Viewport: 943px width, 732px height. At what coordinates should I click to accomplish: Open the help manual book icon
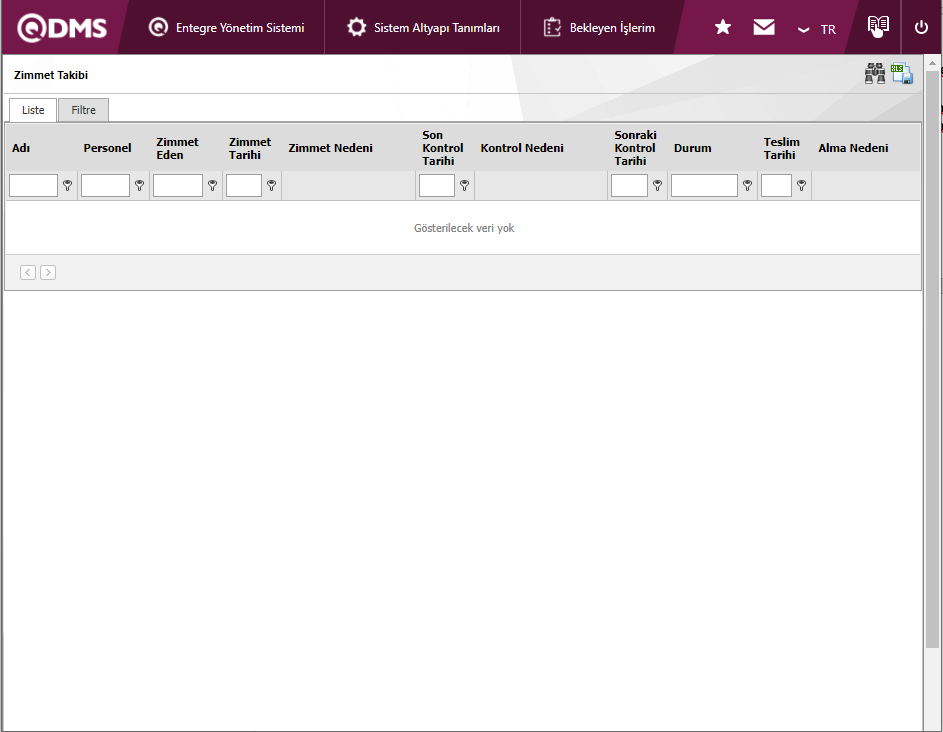[x=878, y=26]
